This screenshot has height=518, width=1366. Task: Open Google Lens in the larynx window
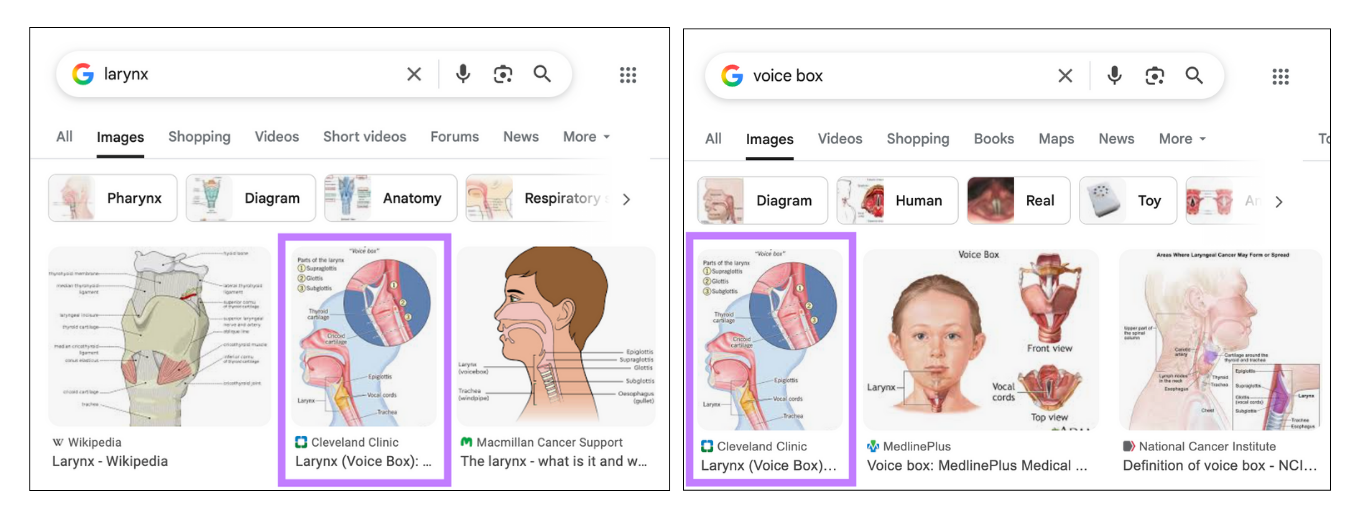pyautogui.click(x=503, y=74)
